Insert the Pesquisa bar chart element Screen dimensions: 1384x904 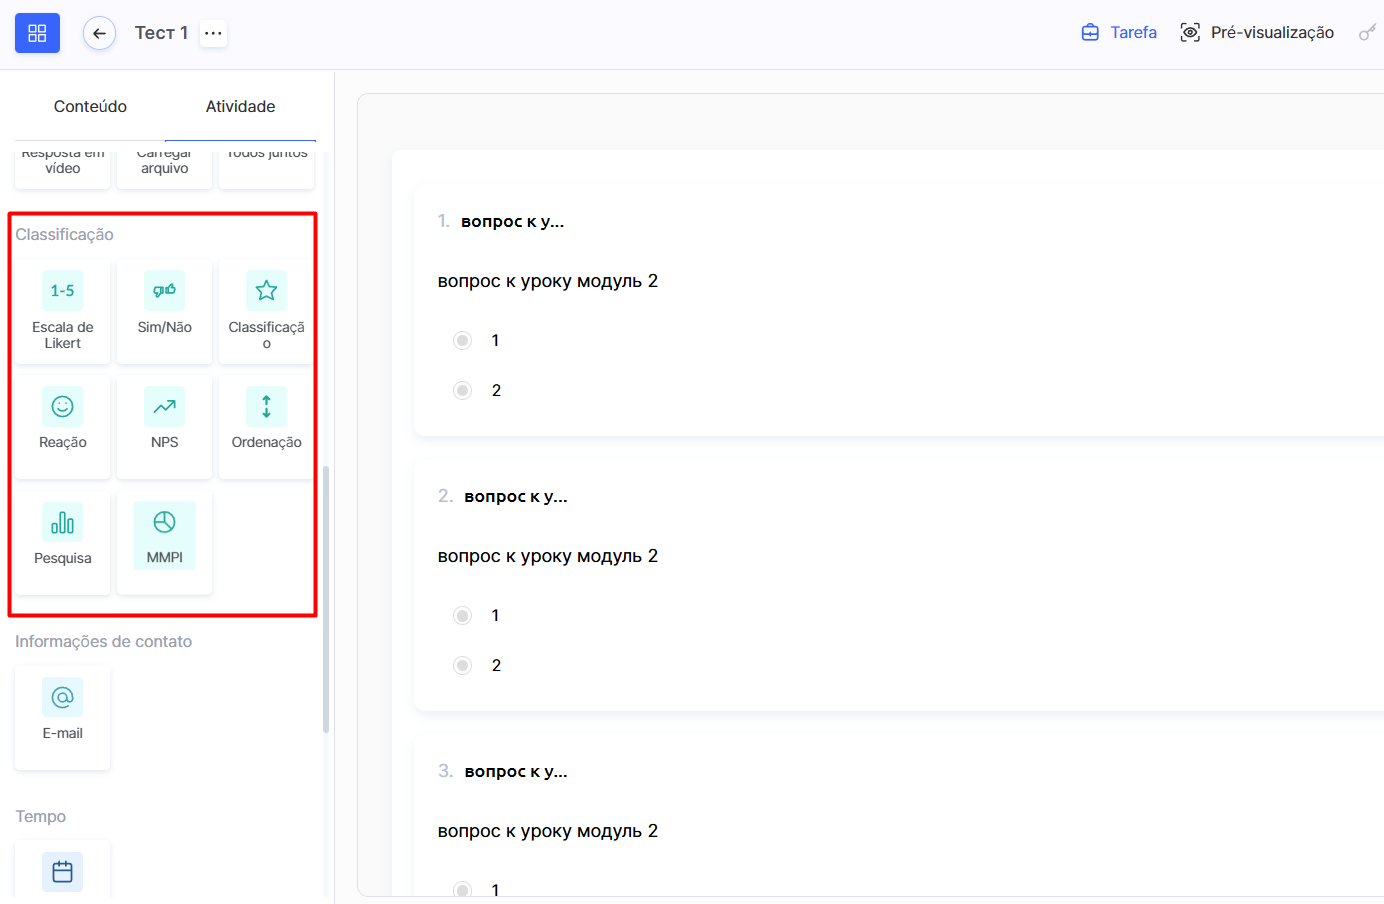click(x=62, y=537)
